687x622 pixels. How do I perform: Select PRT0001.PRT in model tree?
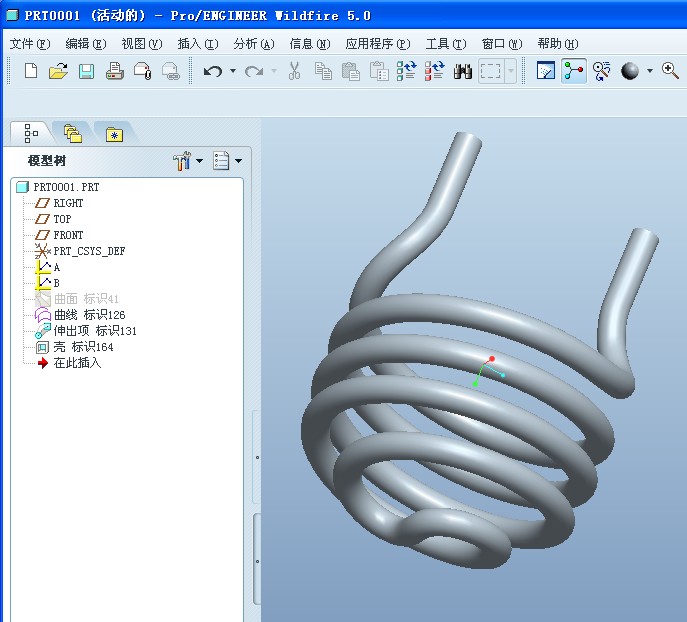(58, 187)
